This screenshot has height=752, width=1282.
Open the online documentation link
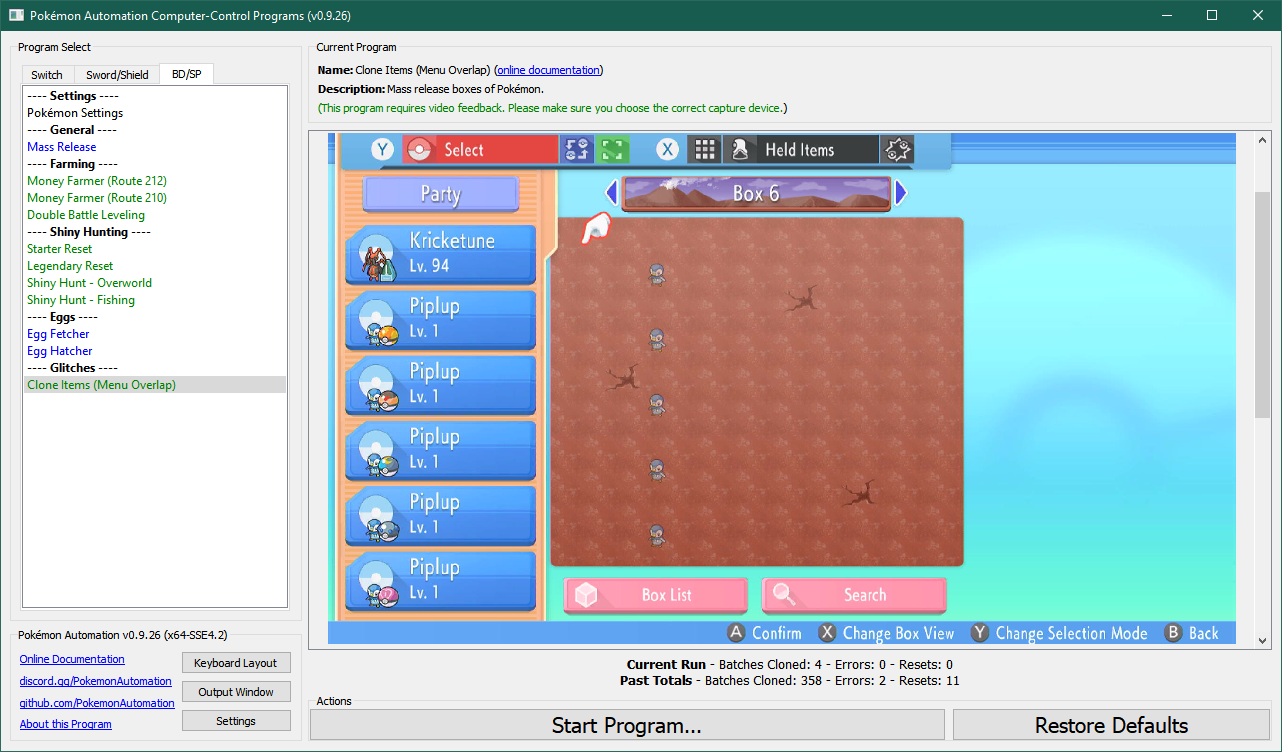549,70
